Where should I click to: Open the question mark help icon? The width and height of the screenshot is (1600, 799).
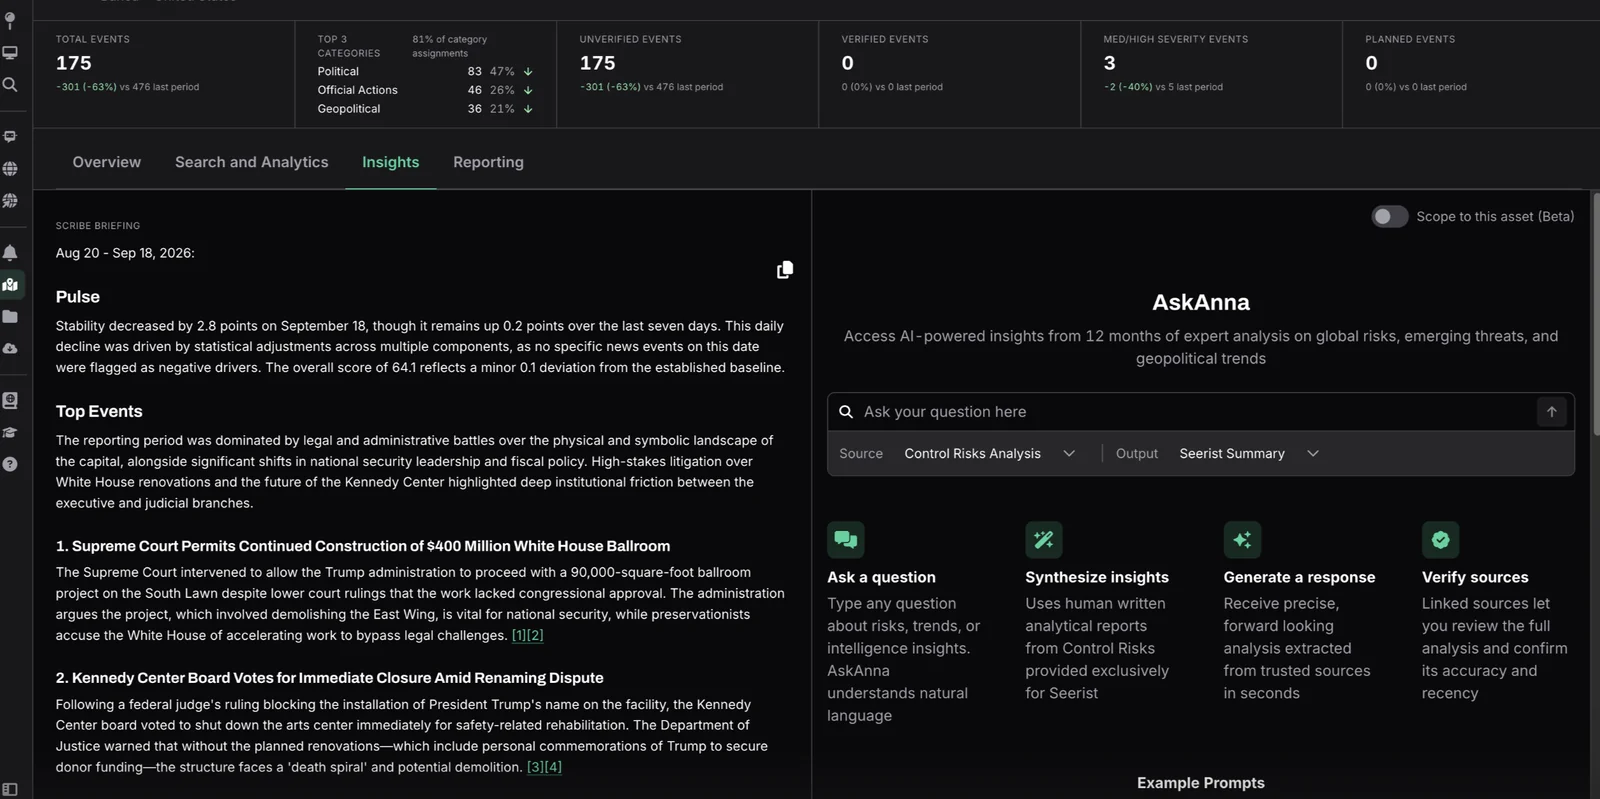(x=10, y=464)
